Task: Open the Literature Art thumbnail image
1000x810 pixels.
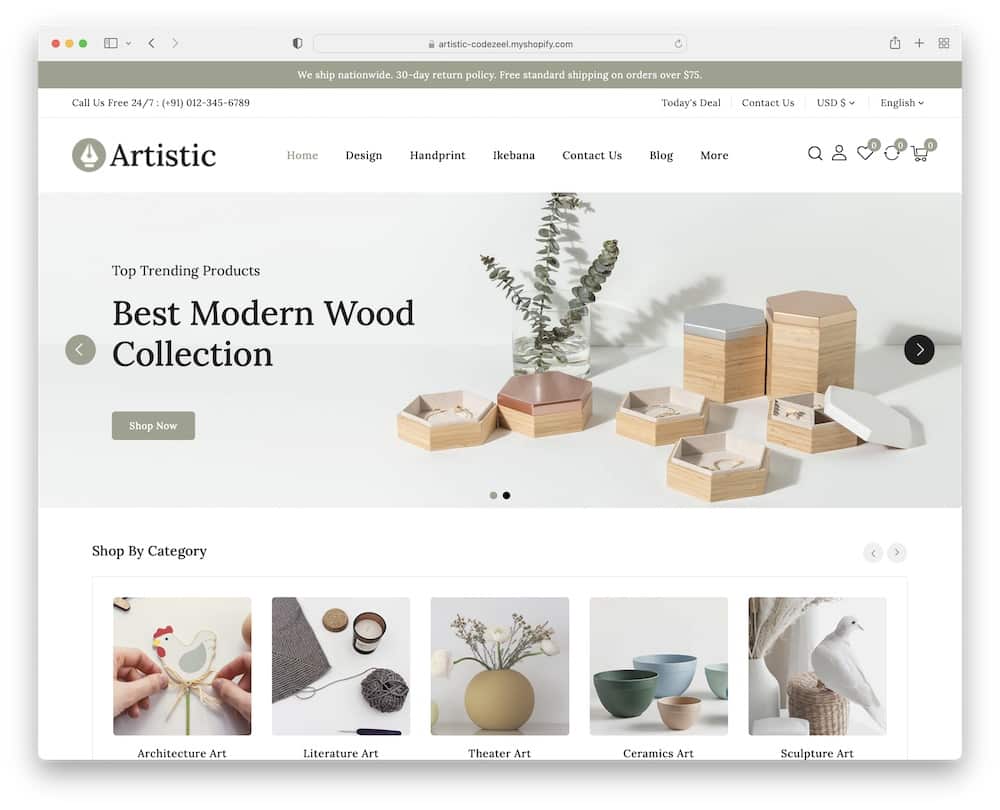Action: point(341,666)
